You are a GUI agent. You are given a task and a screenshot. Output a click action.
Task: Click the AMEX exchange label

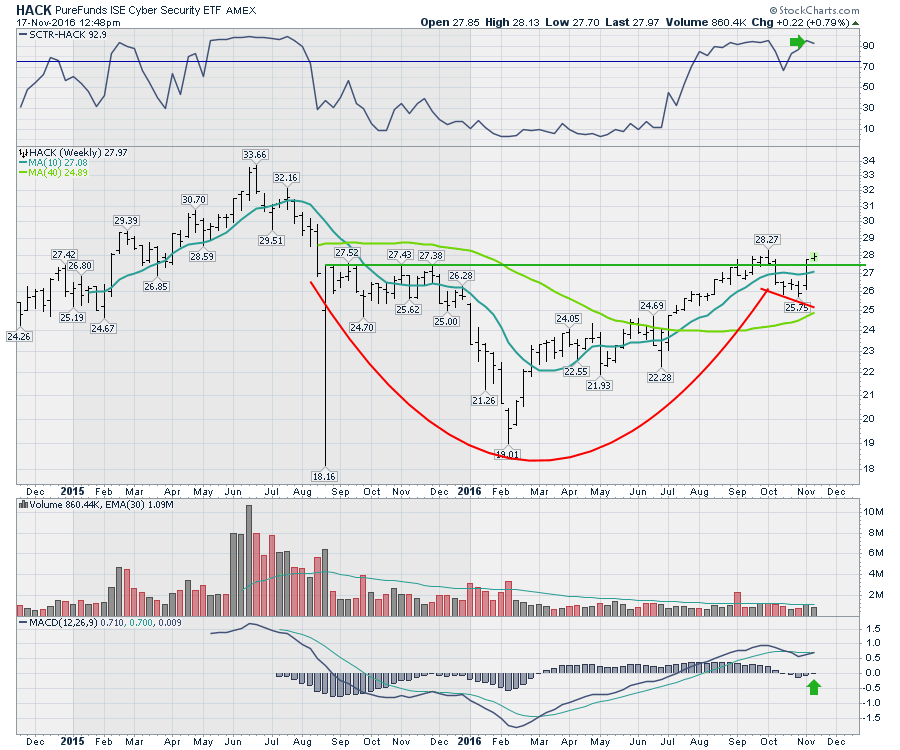coord(241,11)
